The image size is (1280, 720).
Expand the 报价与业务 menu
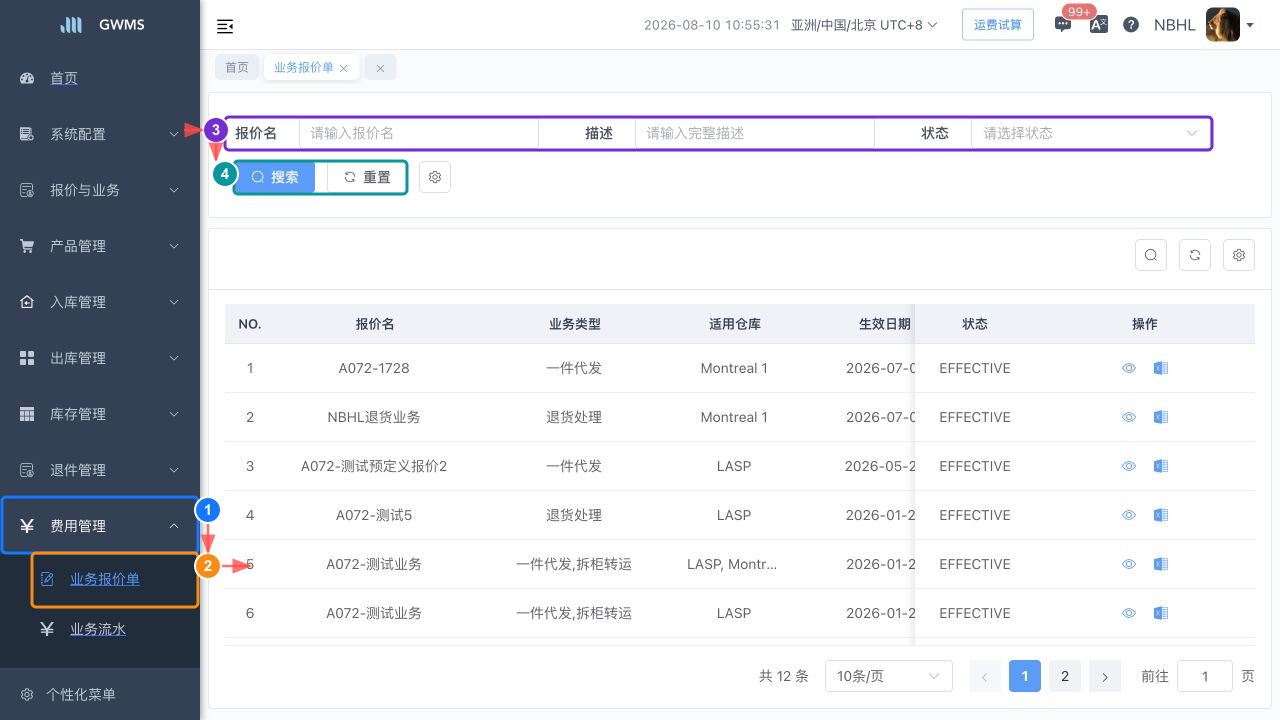100,190
